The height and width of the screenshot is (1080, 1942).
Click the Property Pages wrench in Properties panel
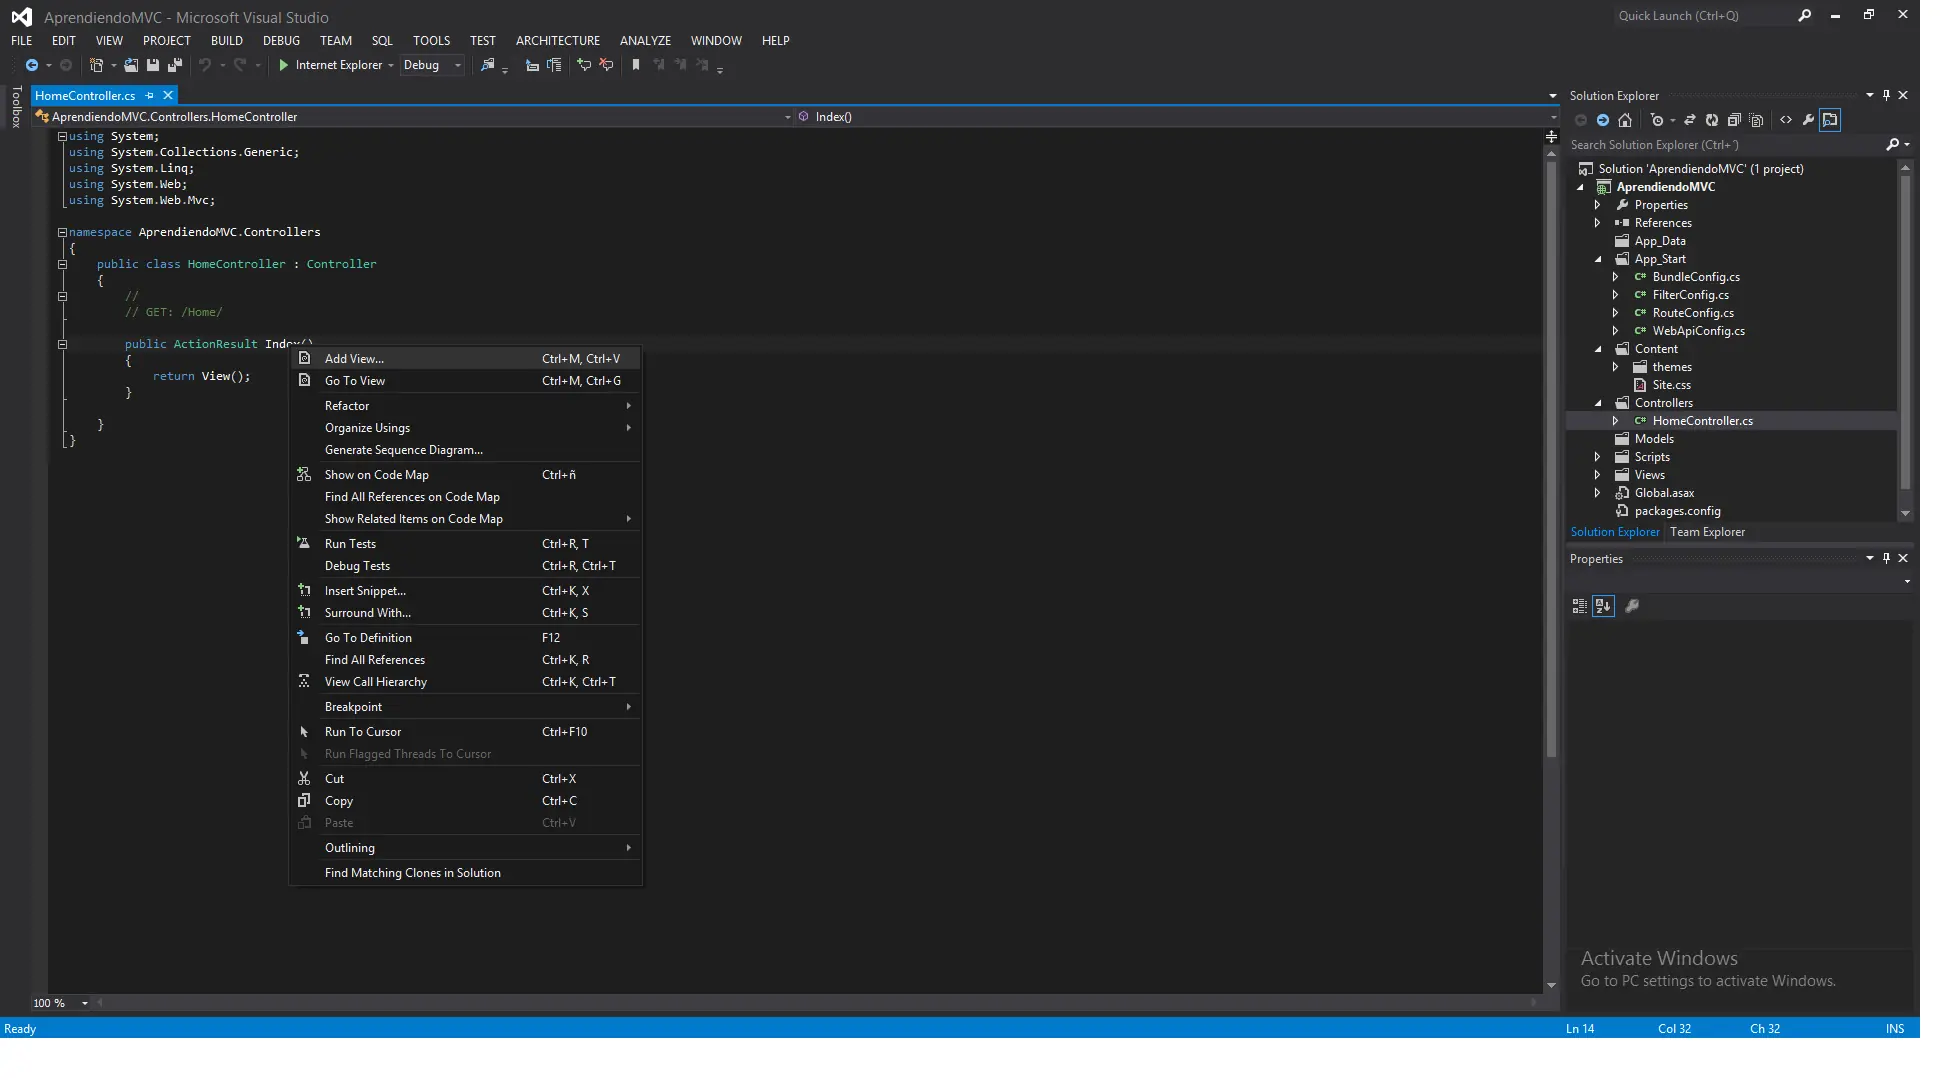click(x=1632, y=606)
